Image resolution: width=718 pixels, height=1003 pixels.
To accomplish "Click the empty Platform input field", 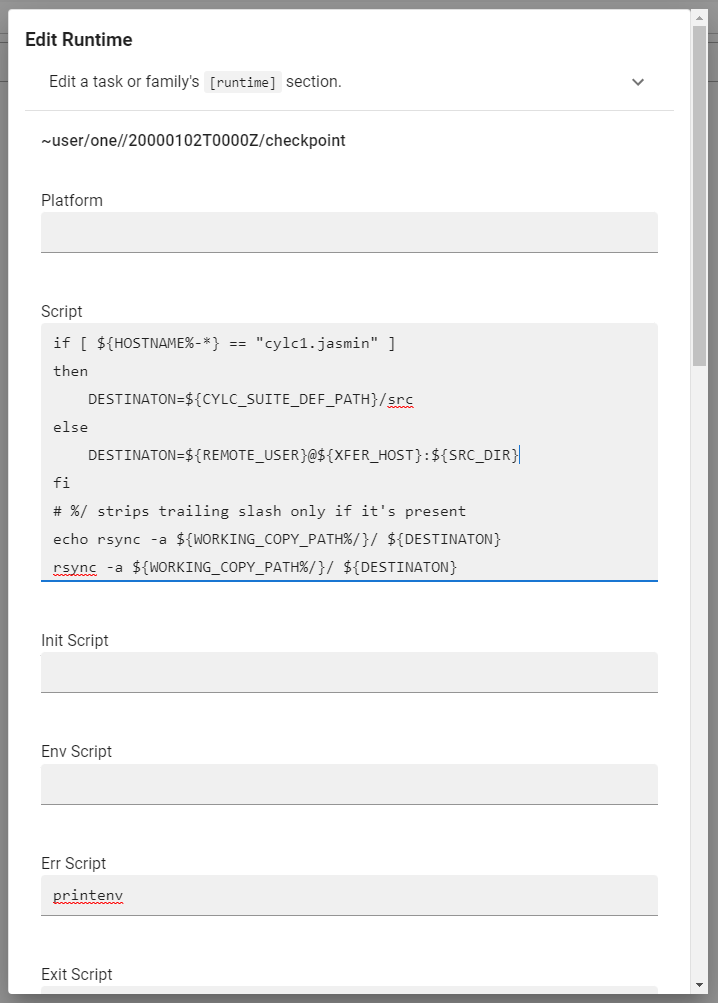I will pyautogui.click(x=349, y=232).
